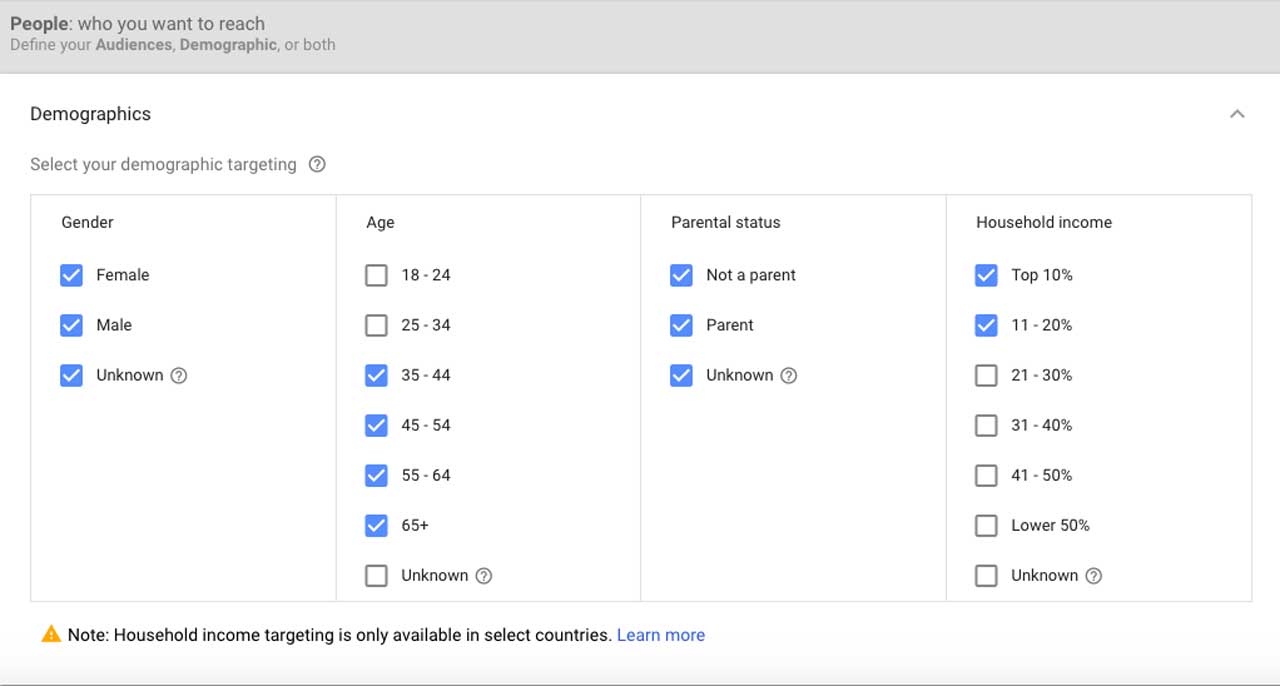Image resolution: width=1280 pixels, height=686 pixels.
Task: Enable the 18 - 24 age checkbox
Action: coord(376,275)
